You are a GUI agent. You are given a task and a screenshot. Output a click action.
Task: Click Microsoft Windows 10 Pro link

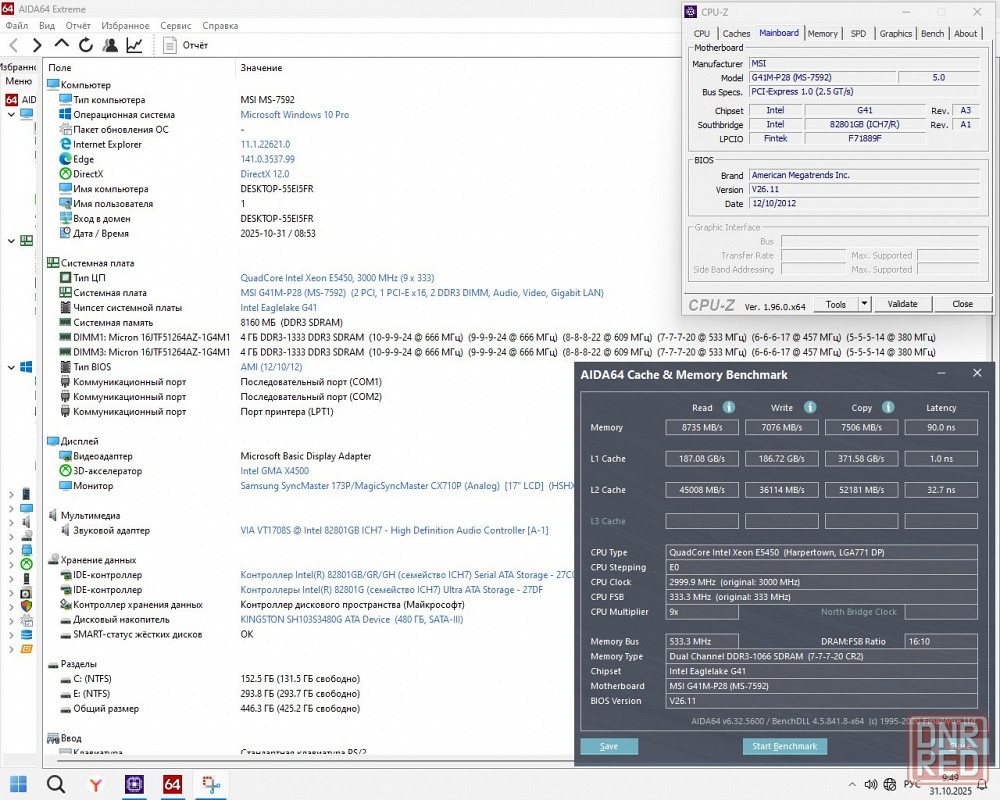point(295,115)
